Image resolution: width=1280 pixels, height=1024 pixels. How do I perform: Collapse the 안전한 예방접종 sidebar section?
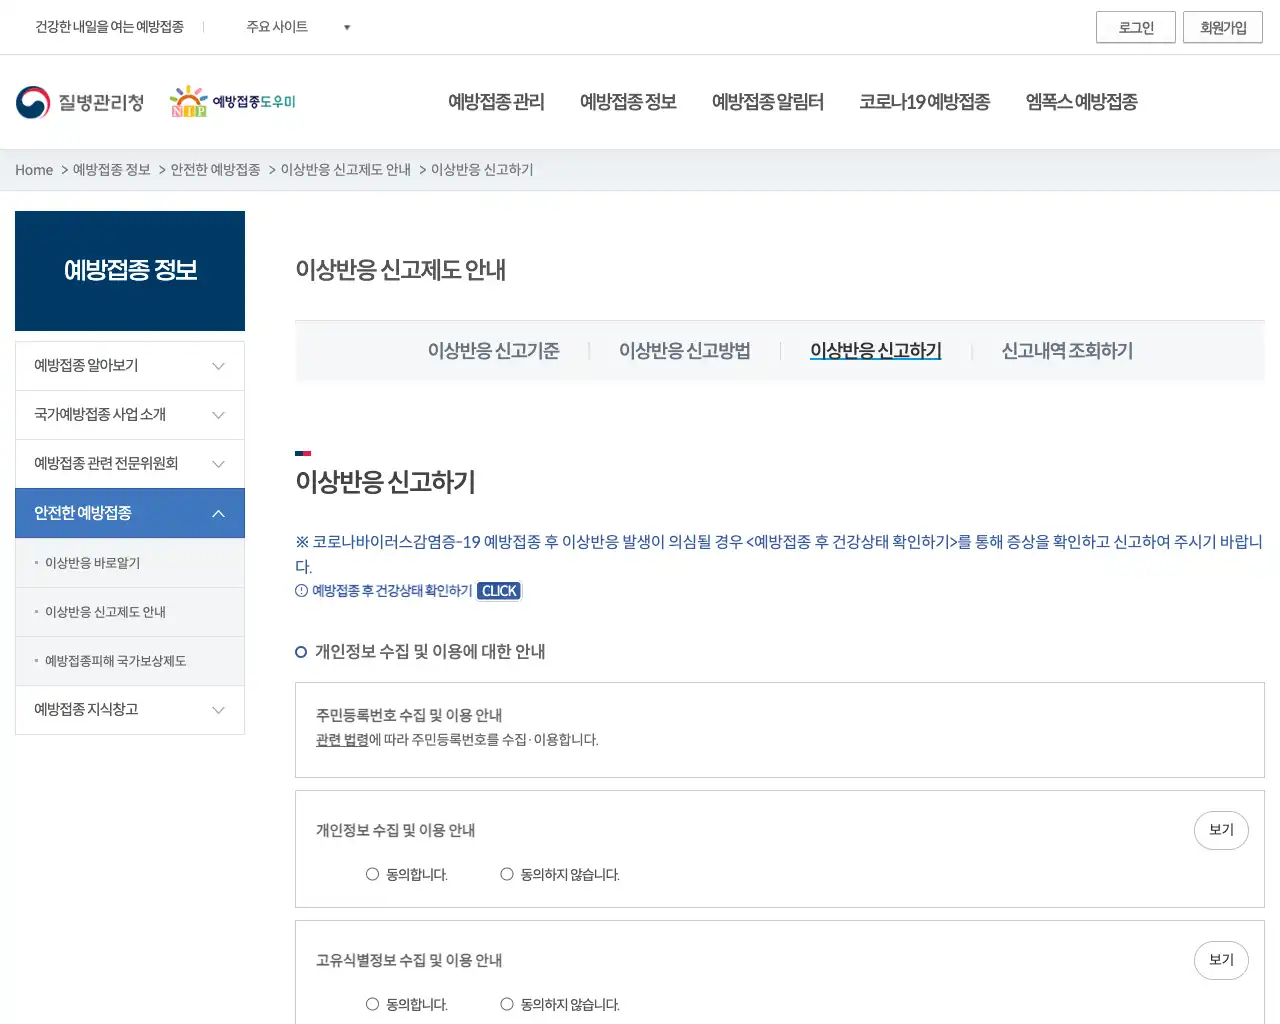pos(129,512)
